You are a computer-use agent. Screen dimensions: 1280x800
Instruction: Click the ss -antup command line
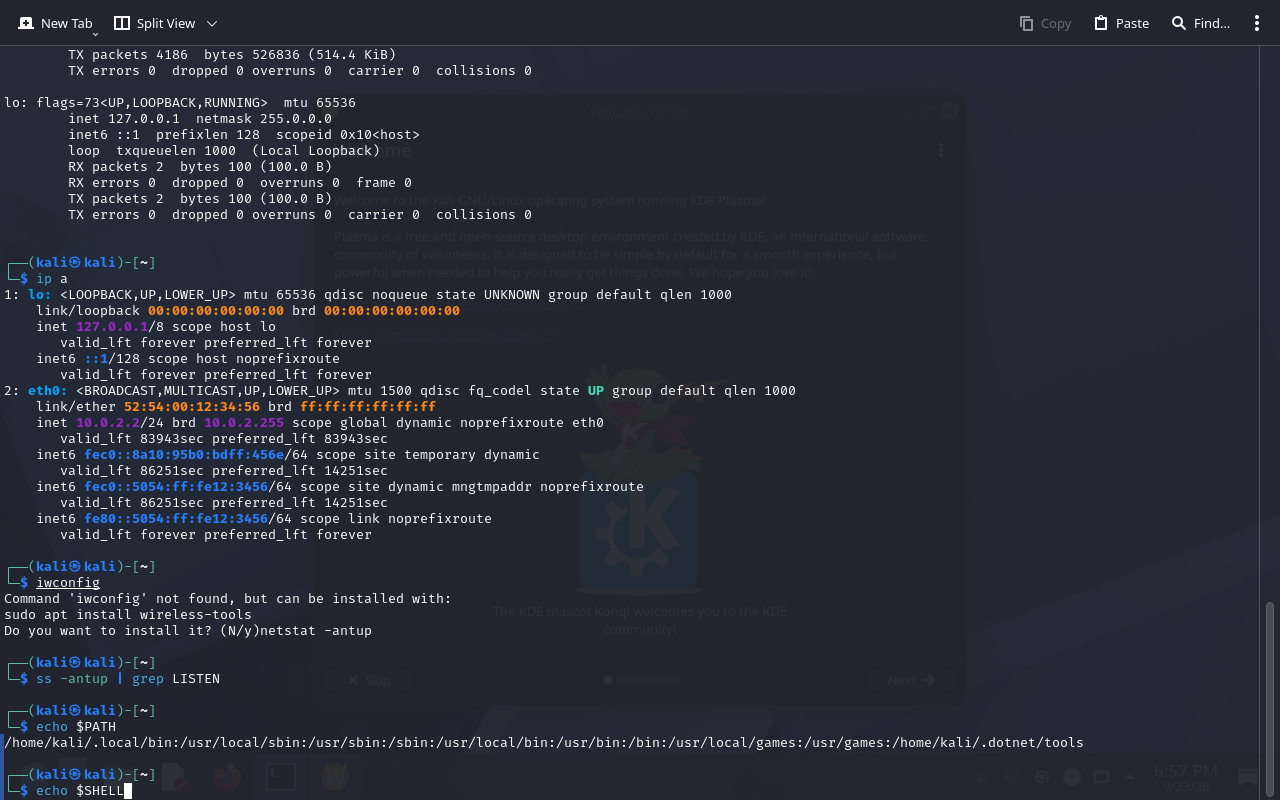click(128, 678)
